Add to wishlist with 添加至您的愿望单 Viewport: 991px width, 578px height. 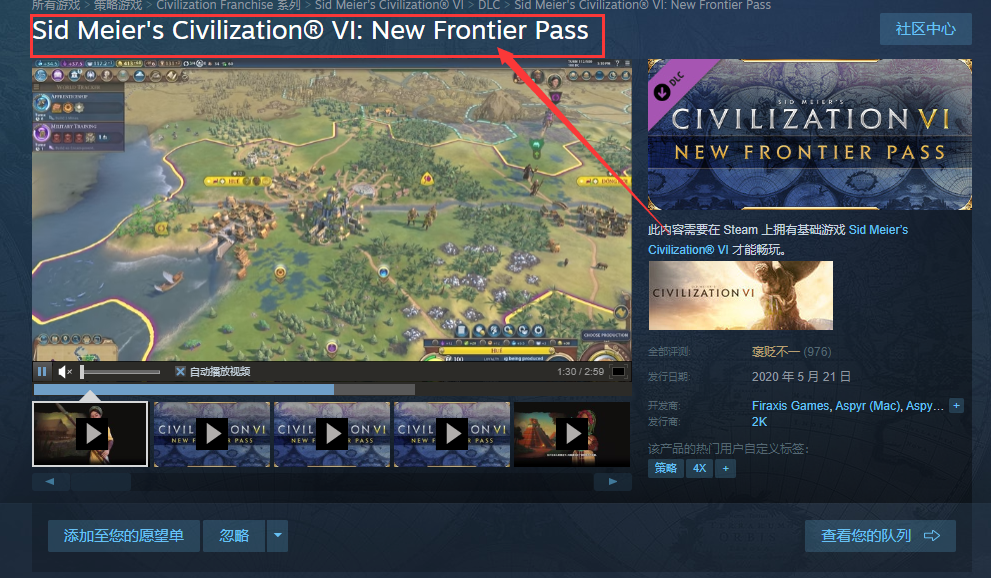pyautogui.click(x=124, y=536)
